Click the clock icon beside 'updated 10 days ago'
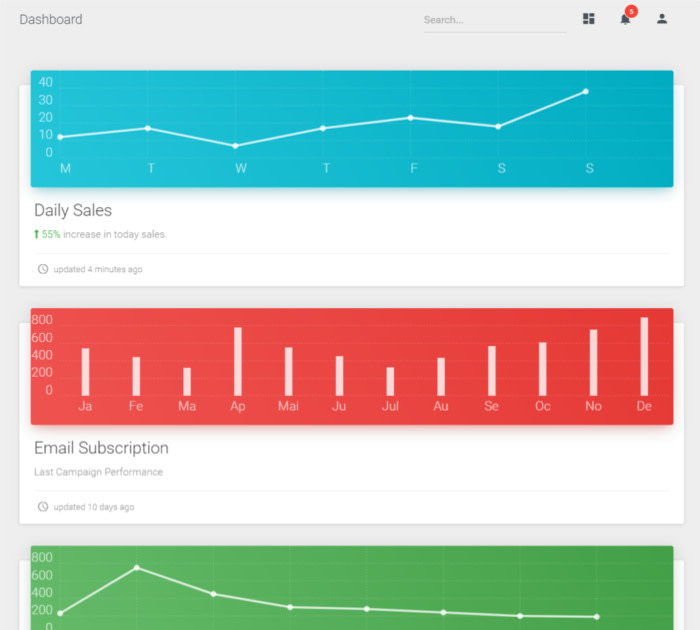 coord(43,506)
